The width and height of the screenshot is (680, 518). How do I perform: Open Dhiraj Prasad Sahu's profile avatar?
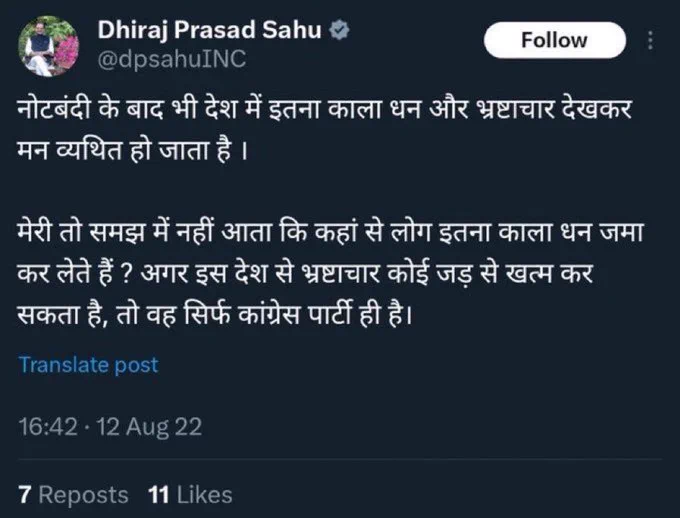click(x=49, y=46)
